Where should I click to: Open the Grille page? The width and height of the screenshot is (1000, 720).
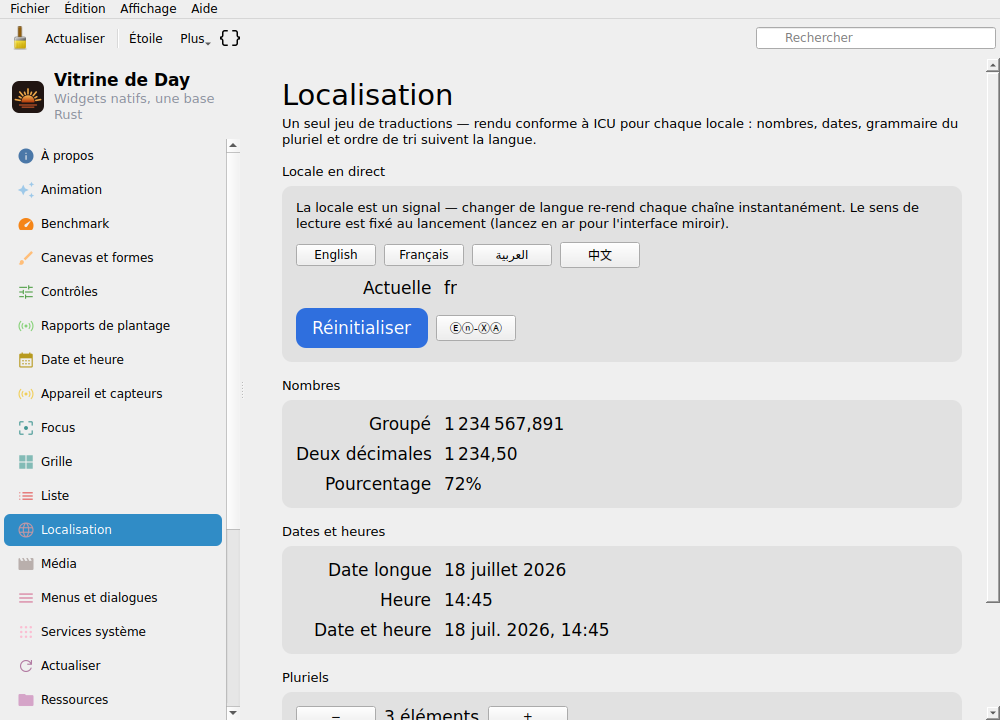(113, 462)
